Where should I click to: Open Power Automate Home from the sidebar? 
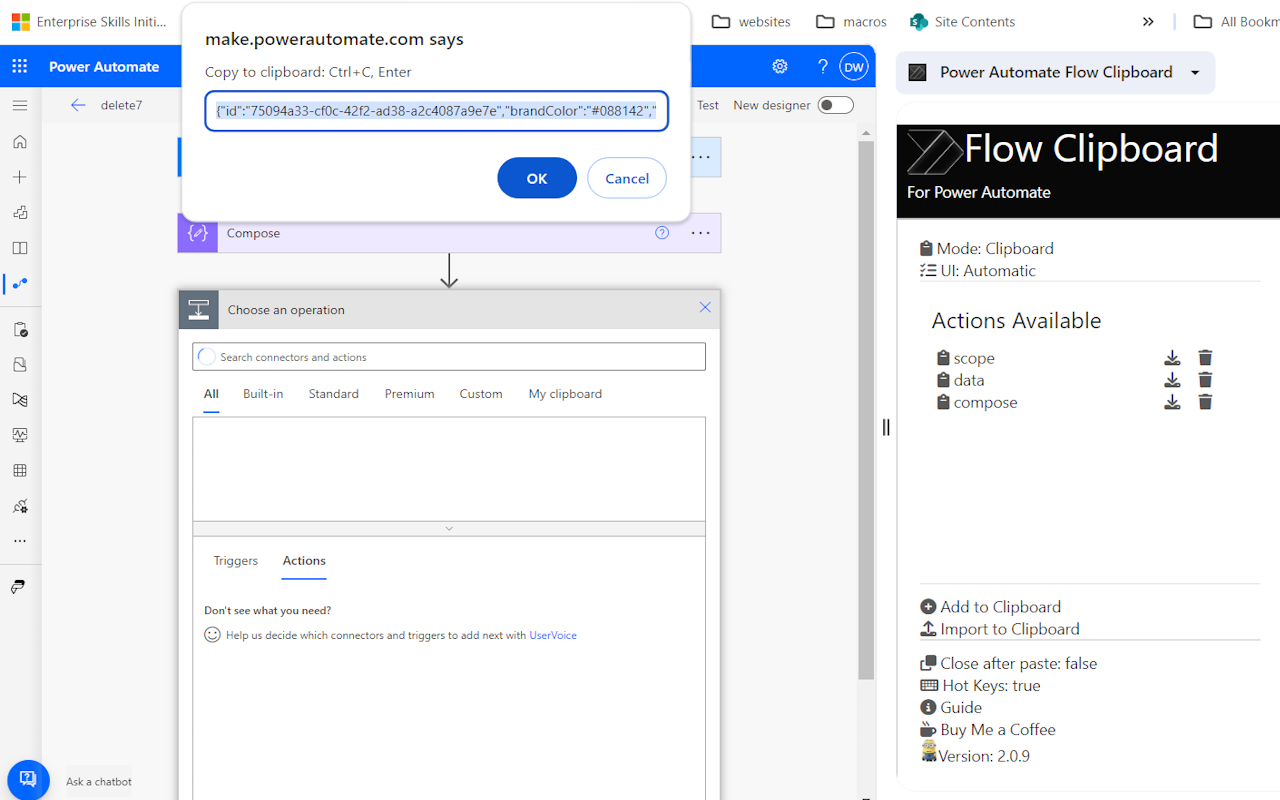point(20,141)
